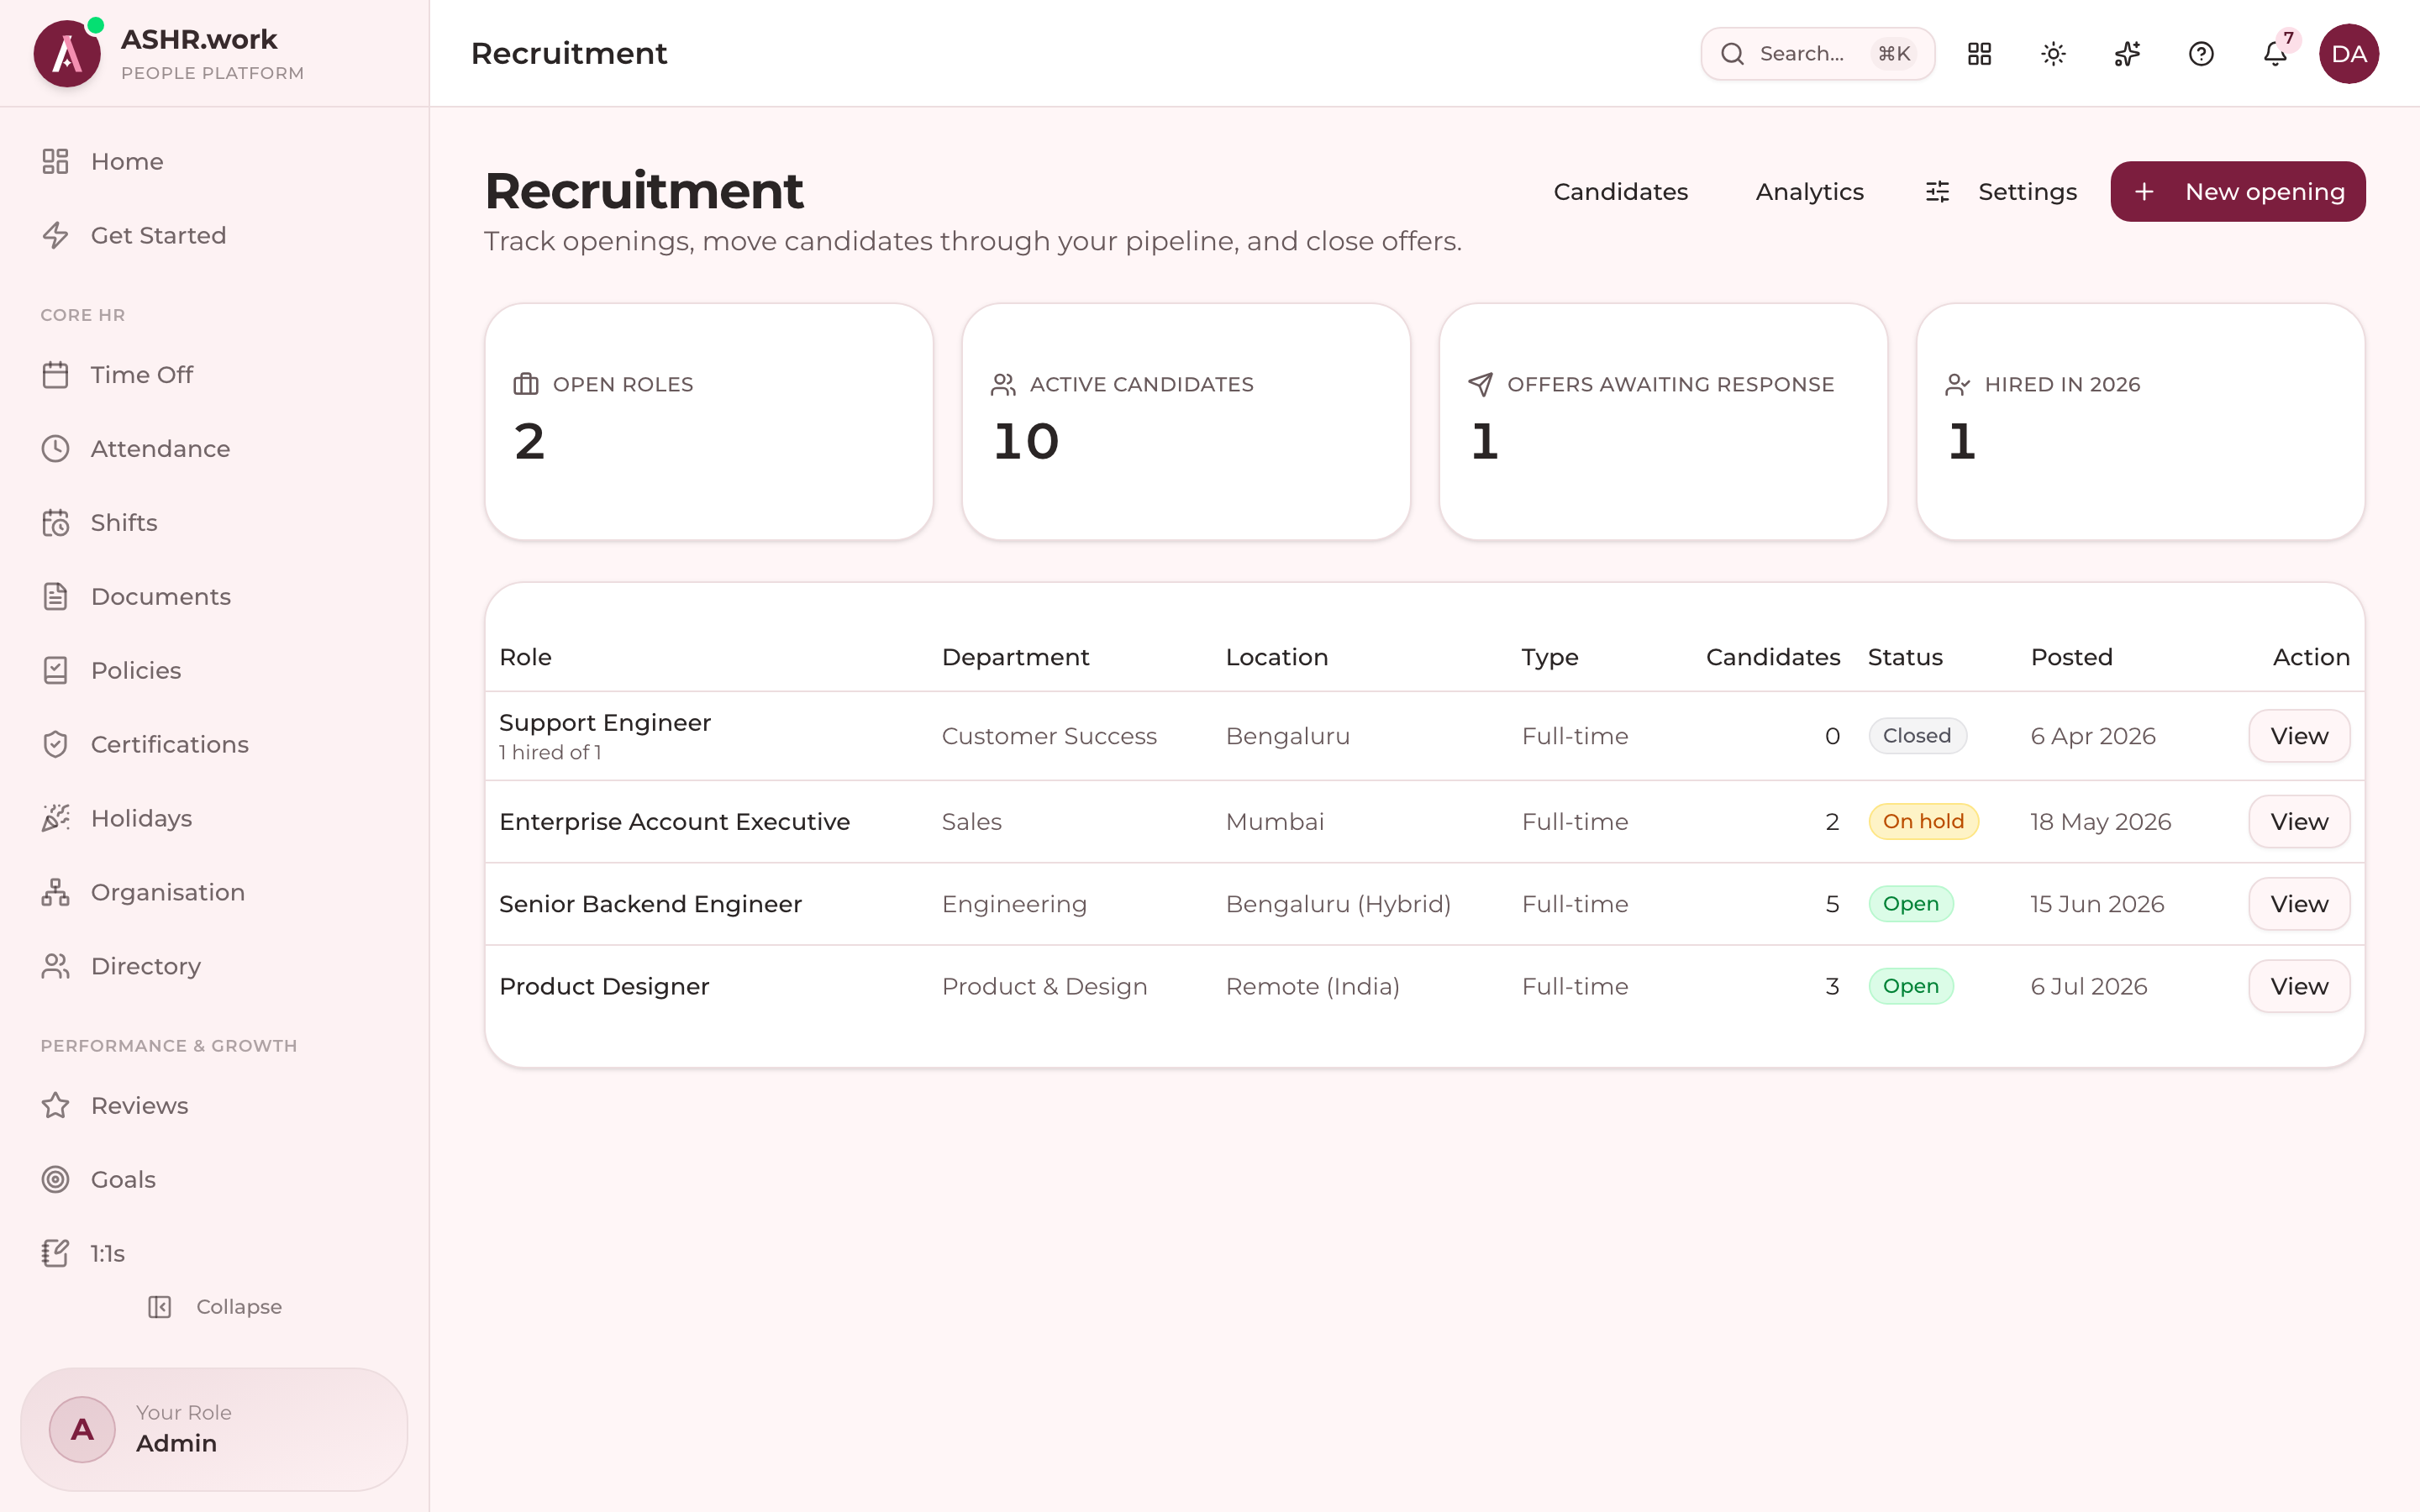The width and height of the screenshot is (2420, 1512).
Task: View the Support Engineer opening
Action: click(2299, 736)
